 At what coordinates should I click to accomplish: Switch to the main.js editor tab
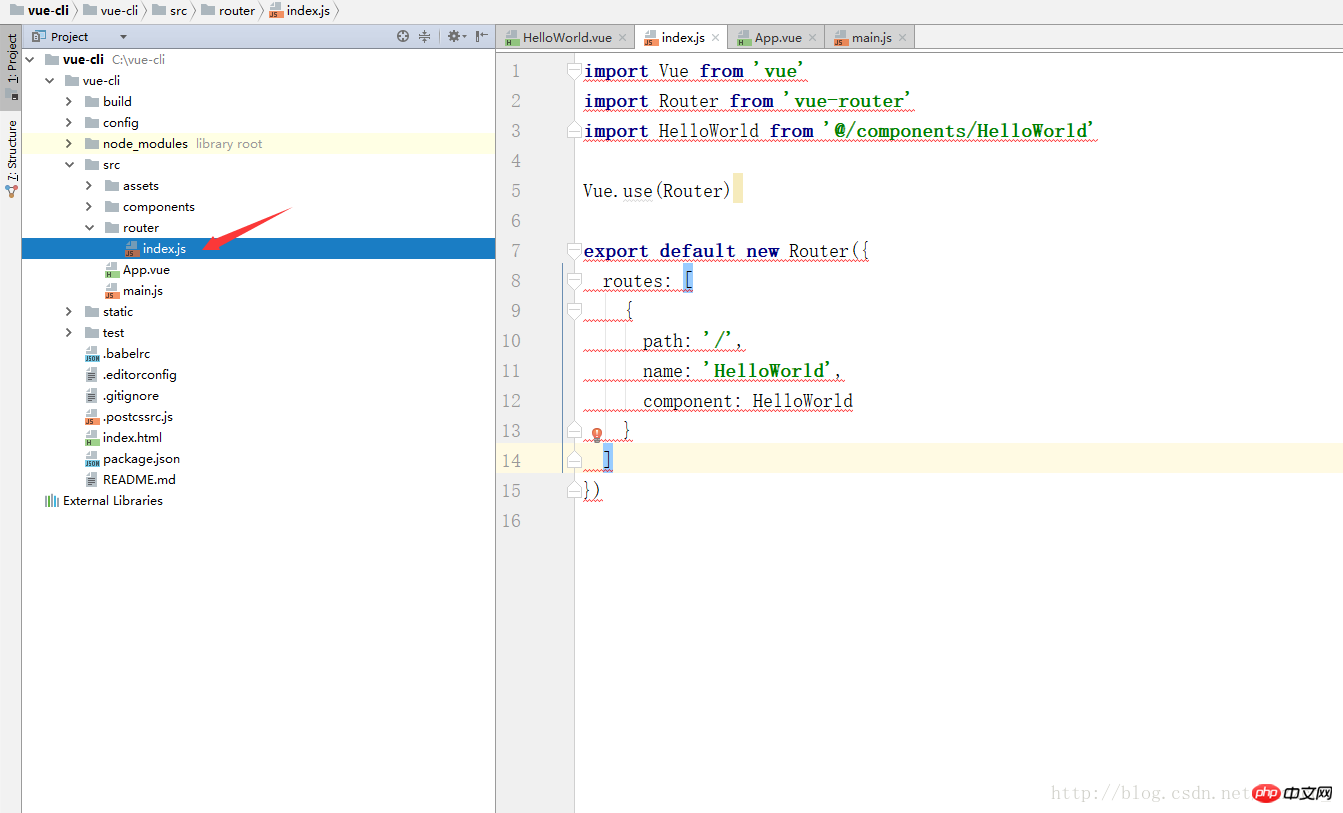click(871, 37)
